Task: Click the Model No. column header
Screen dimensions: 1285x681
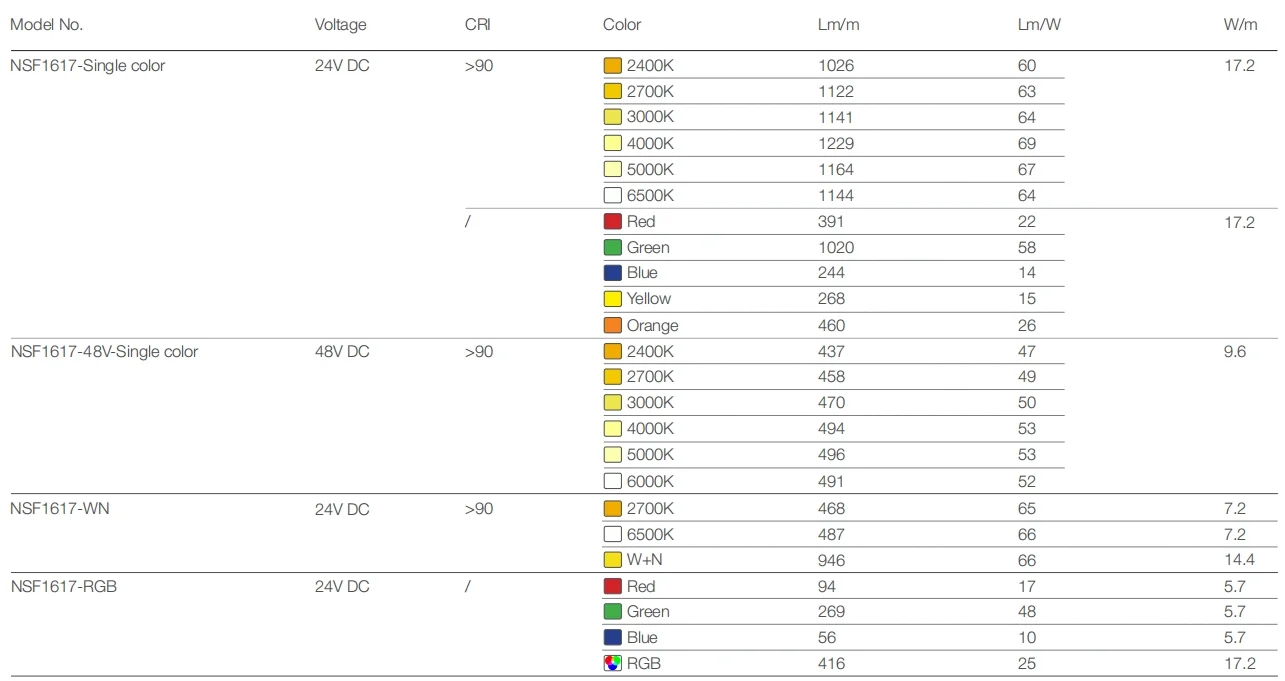Action: click(x=47, y=24)
